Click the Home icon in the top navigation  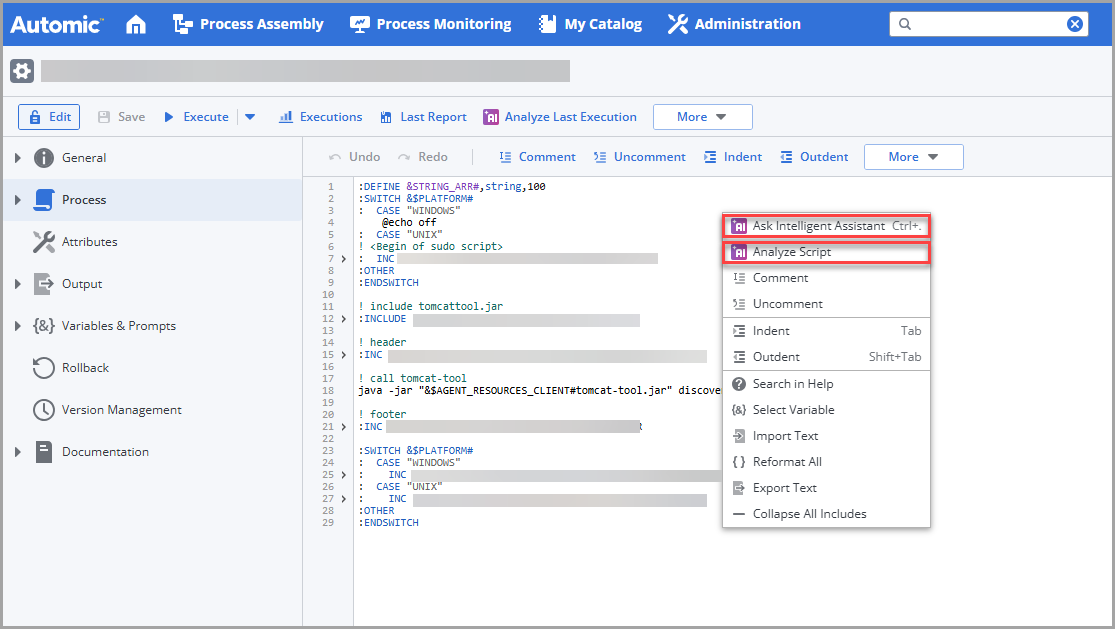click(135, 23)
